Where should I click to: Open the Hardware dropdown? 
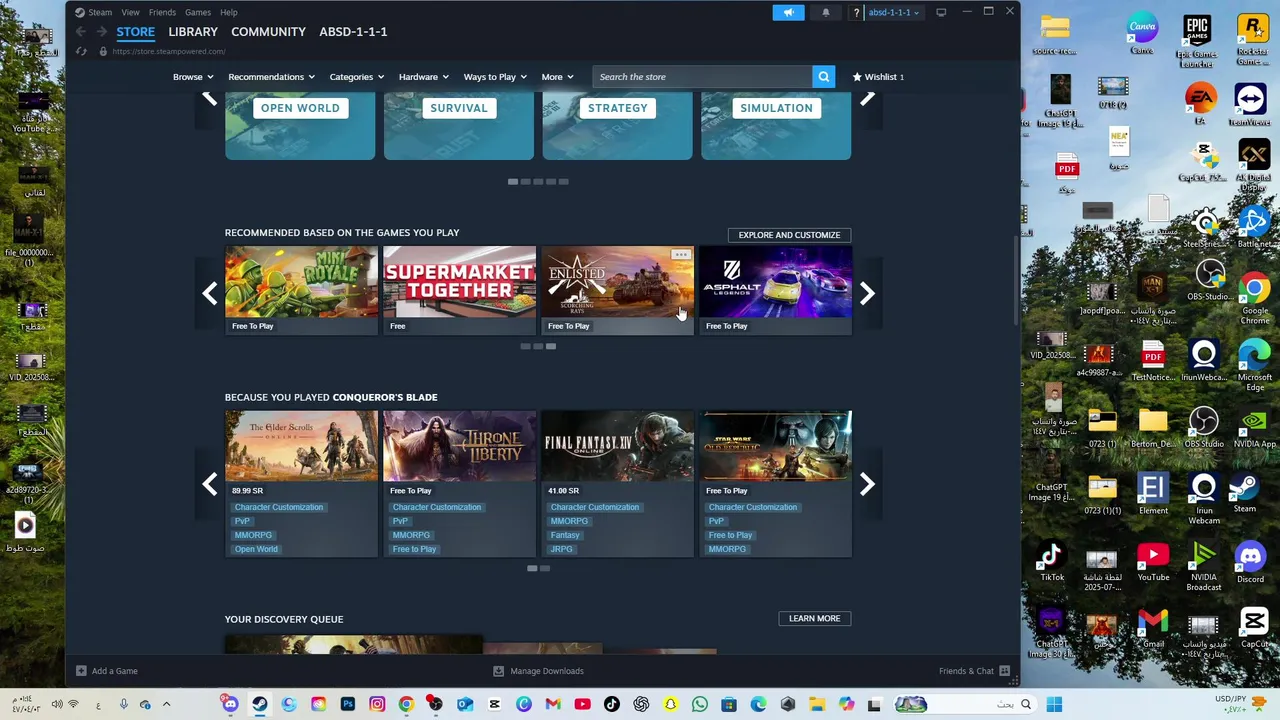[x=424, y=77]
